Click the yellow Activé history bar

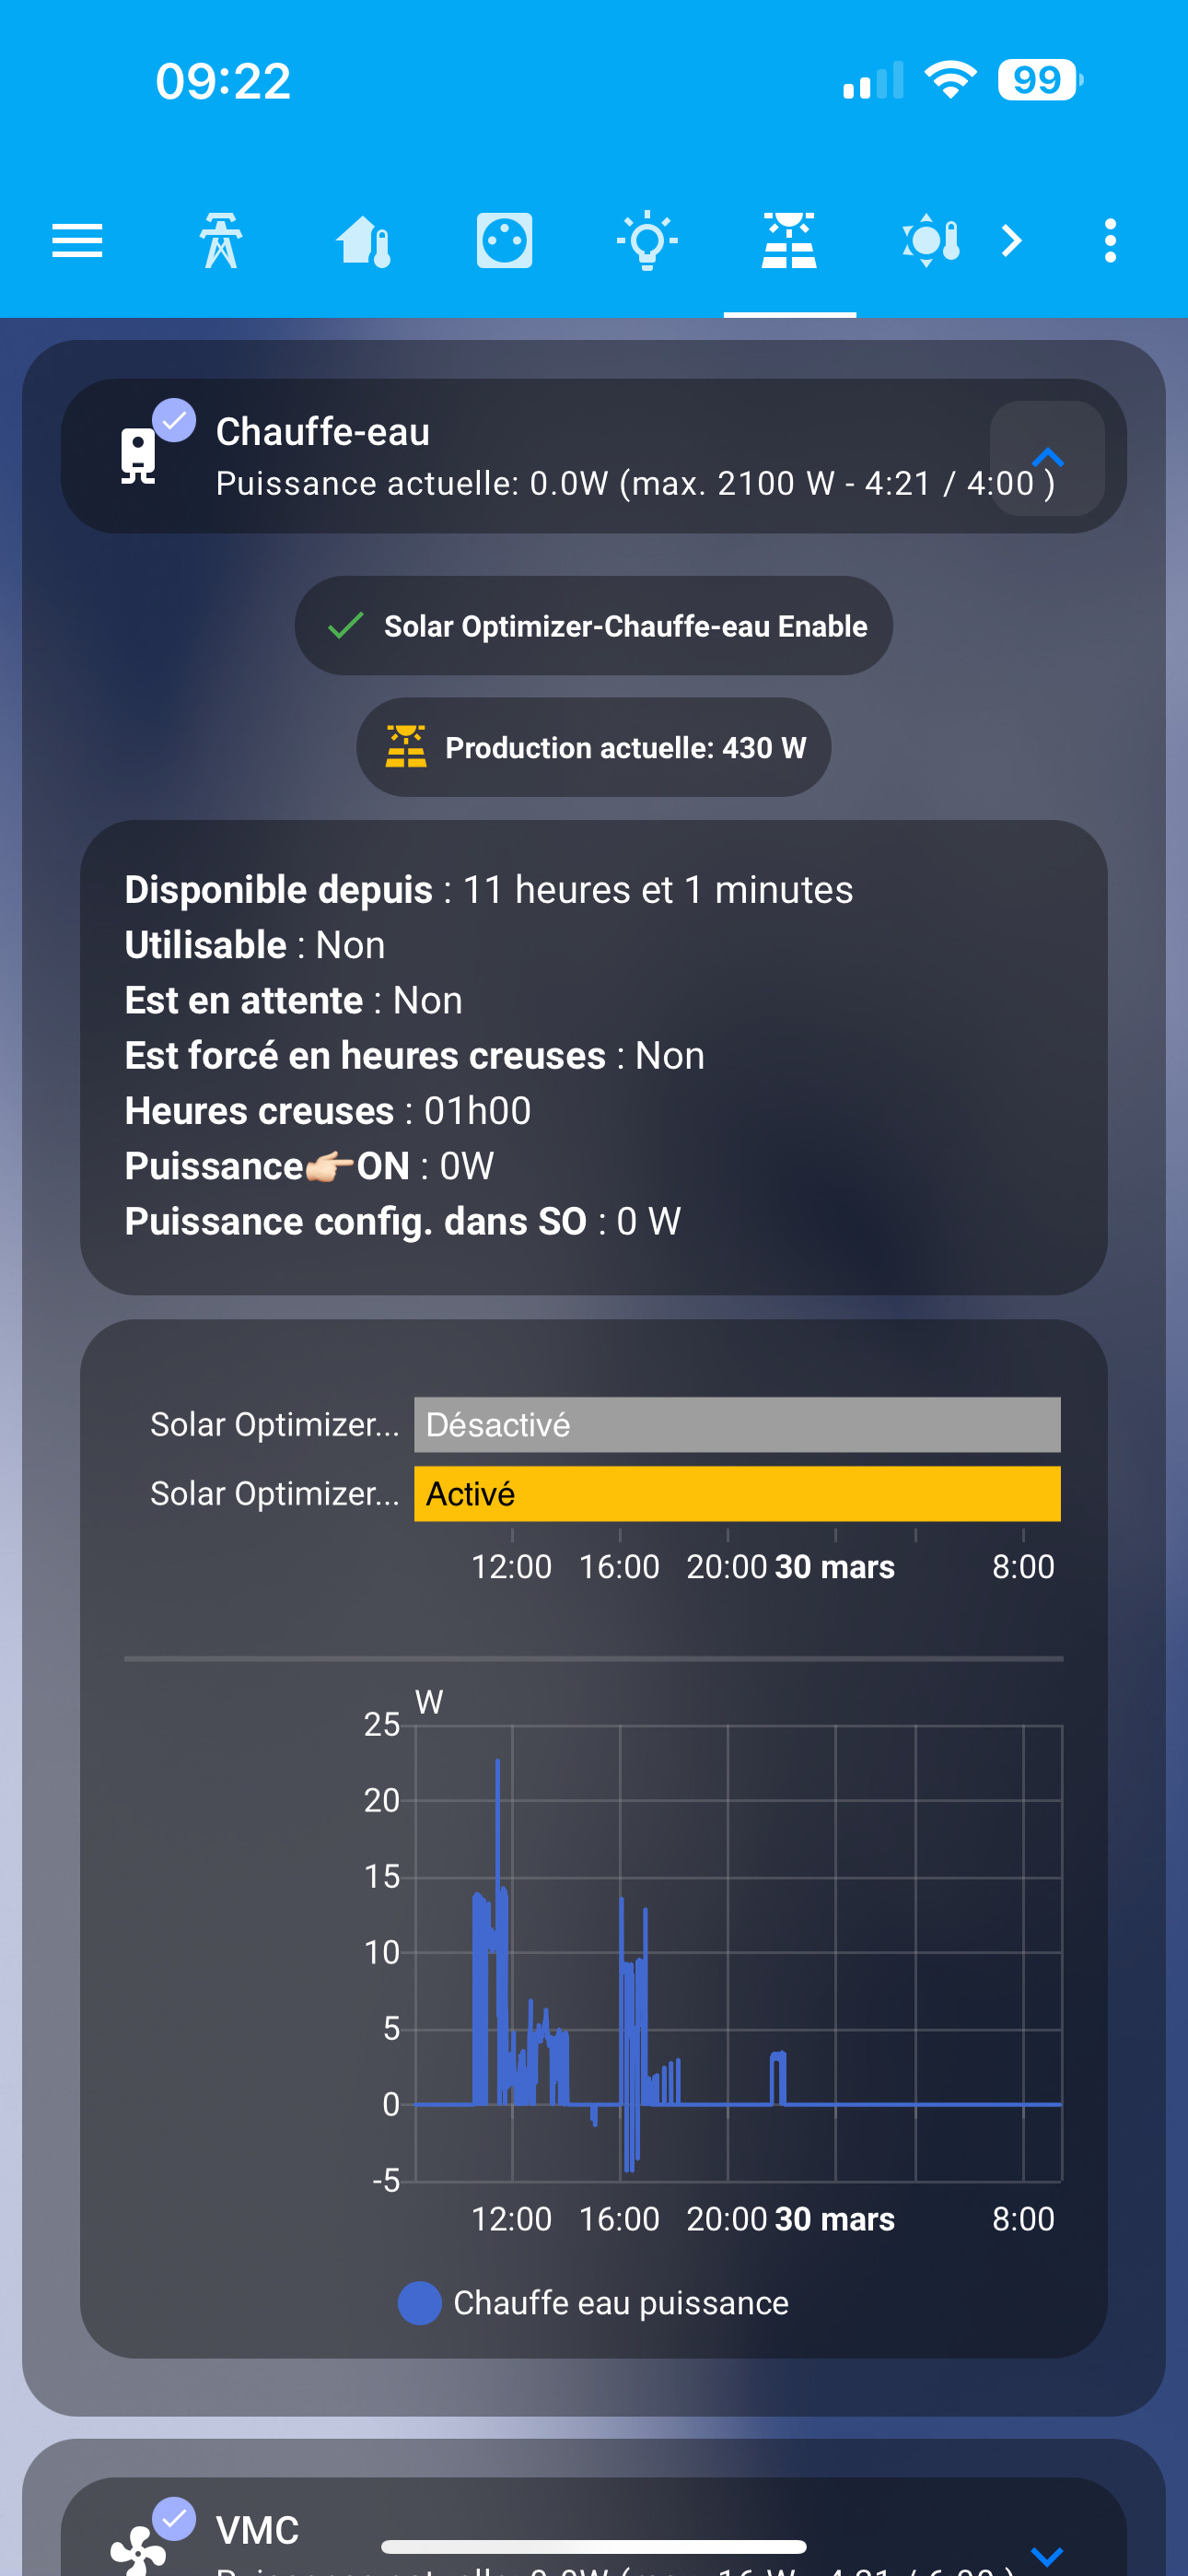(737, 1493)
